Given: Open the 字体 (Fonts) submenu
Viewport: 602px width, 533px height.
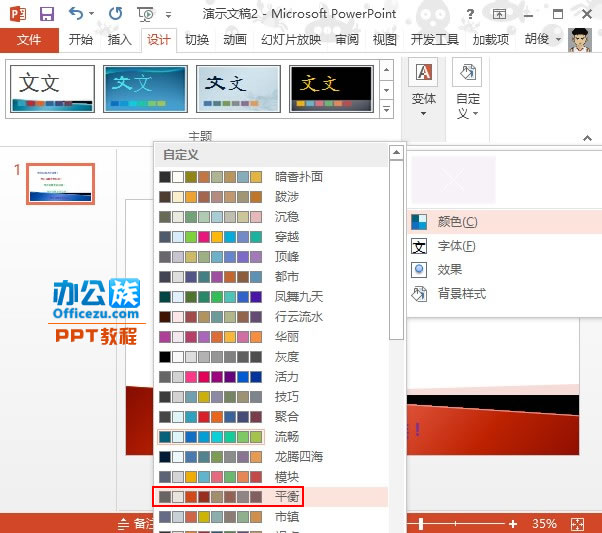Looking at the screenshot, I should tap(456, 246).
